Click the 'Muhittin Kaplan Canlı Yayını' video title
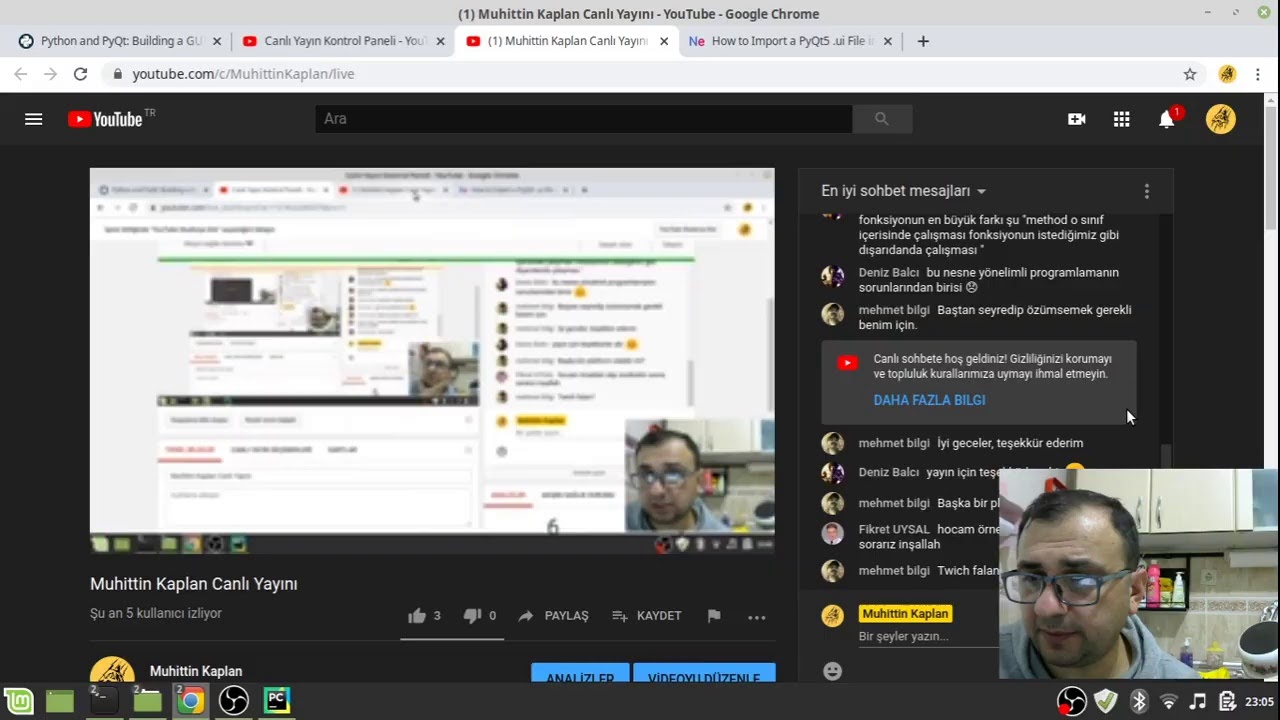The height and width of the screenshot is (720, 1280). (x=194, y=584)
